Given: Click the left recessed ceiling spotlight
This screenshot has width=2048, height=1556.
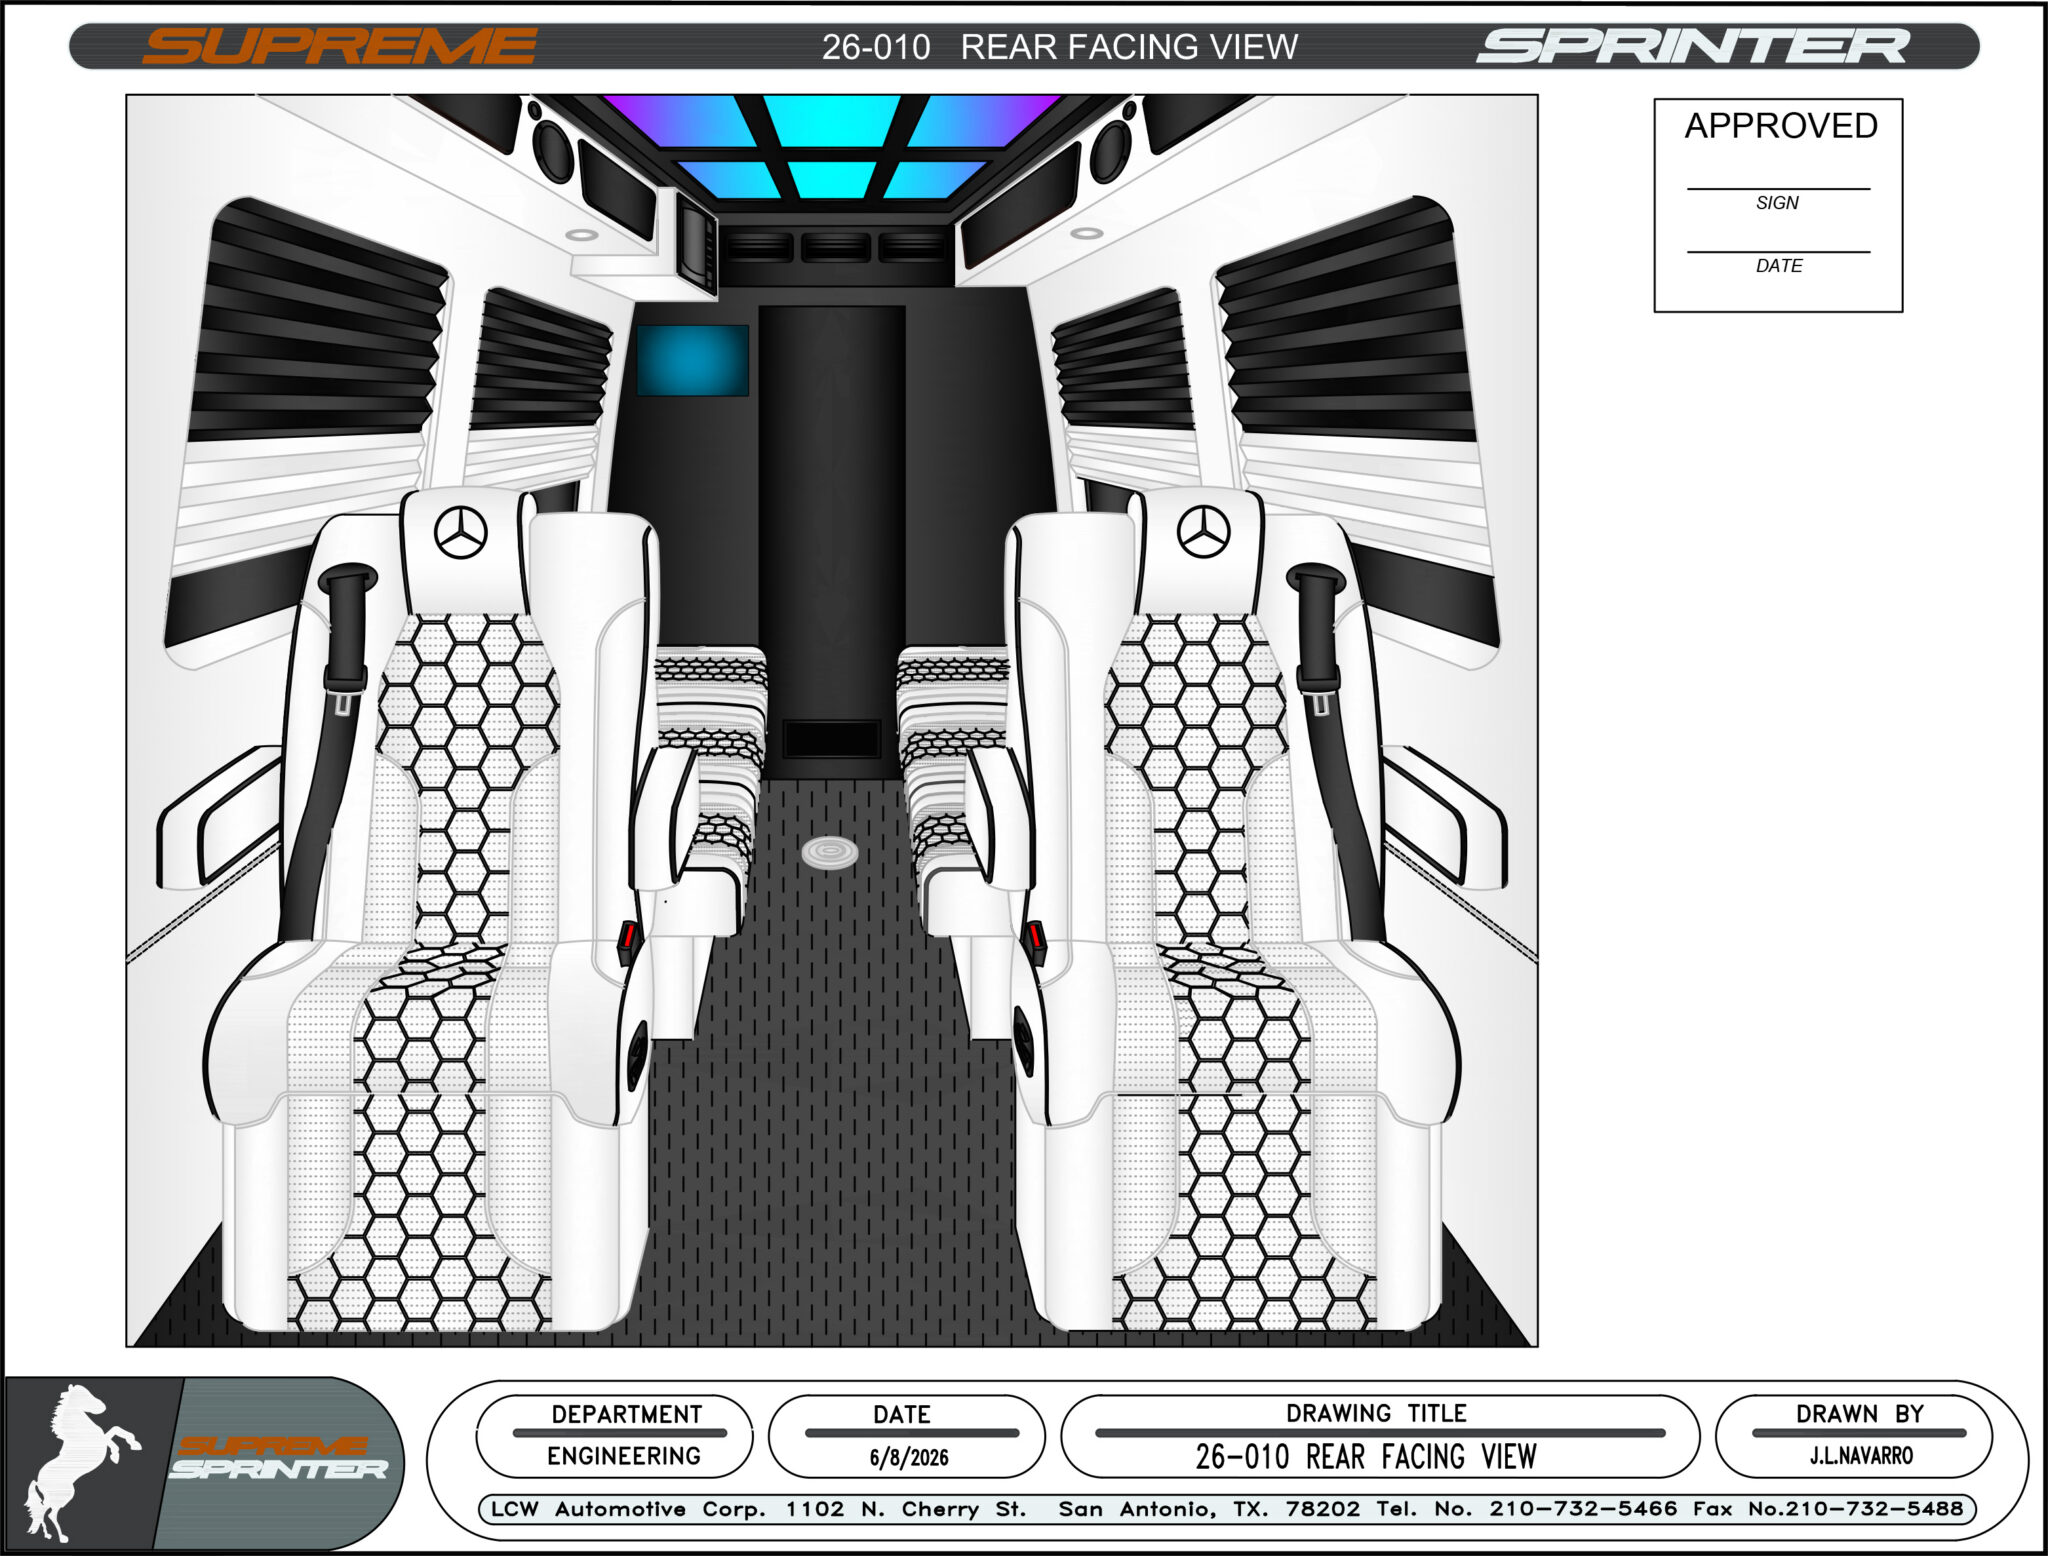Looking at the screenshot, I should tap(581, 235).
